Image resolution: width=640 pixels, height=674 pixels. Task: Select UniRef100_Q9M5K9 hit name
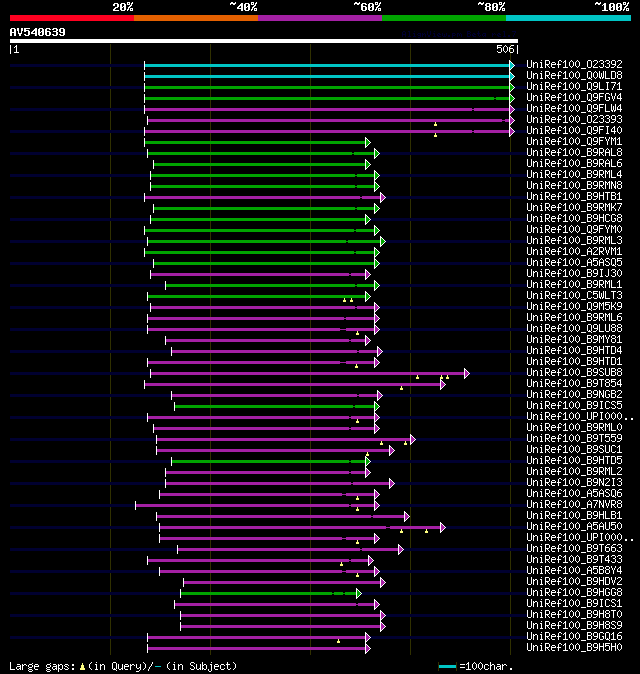click(574, 306)
